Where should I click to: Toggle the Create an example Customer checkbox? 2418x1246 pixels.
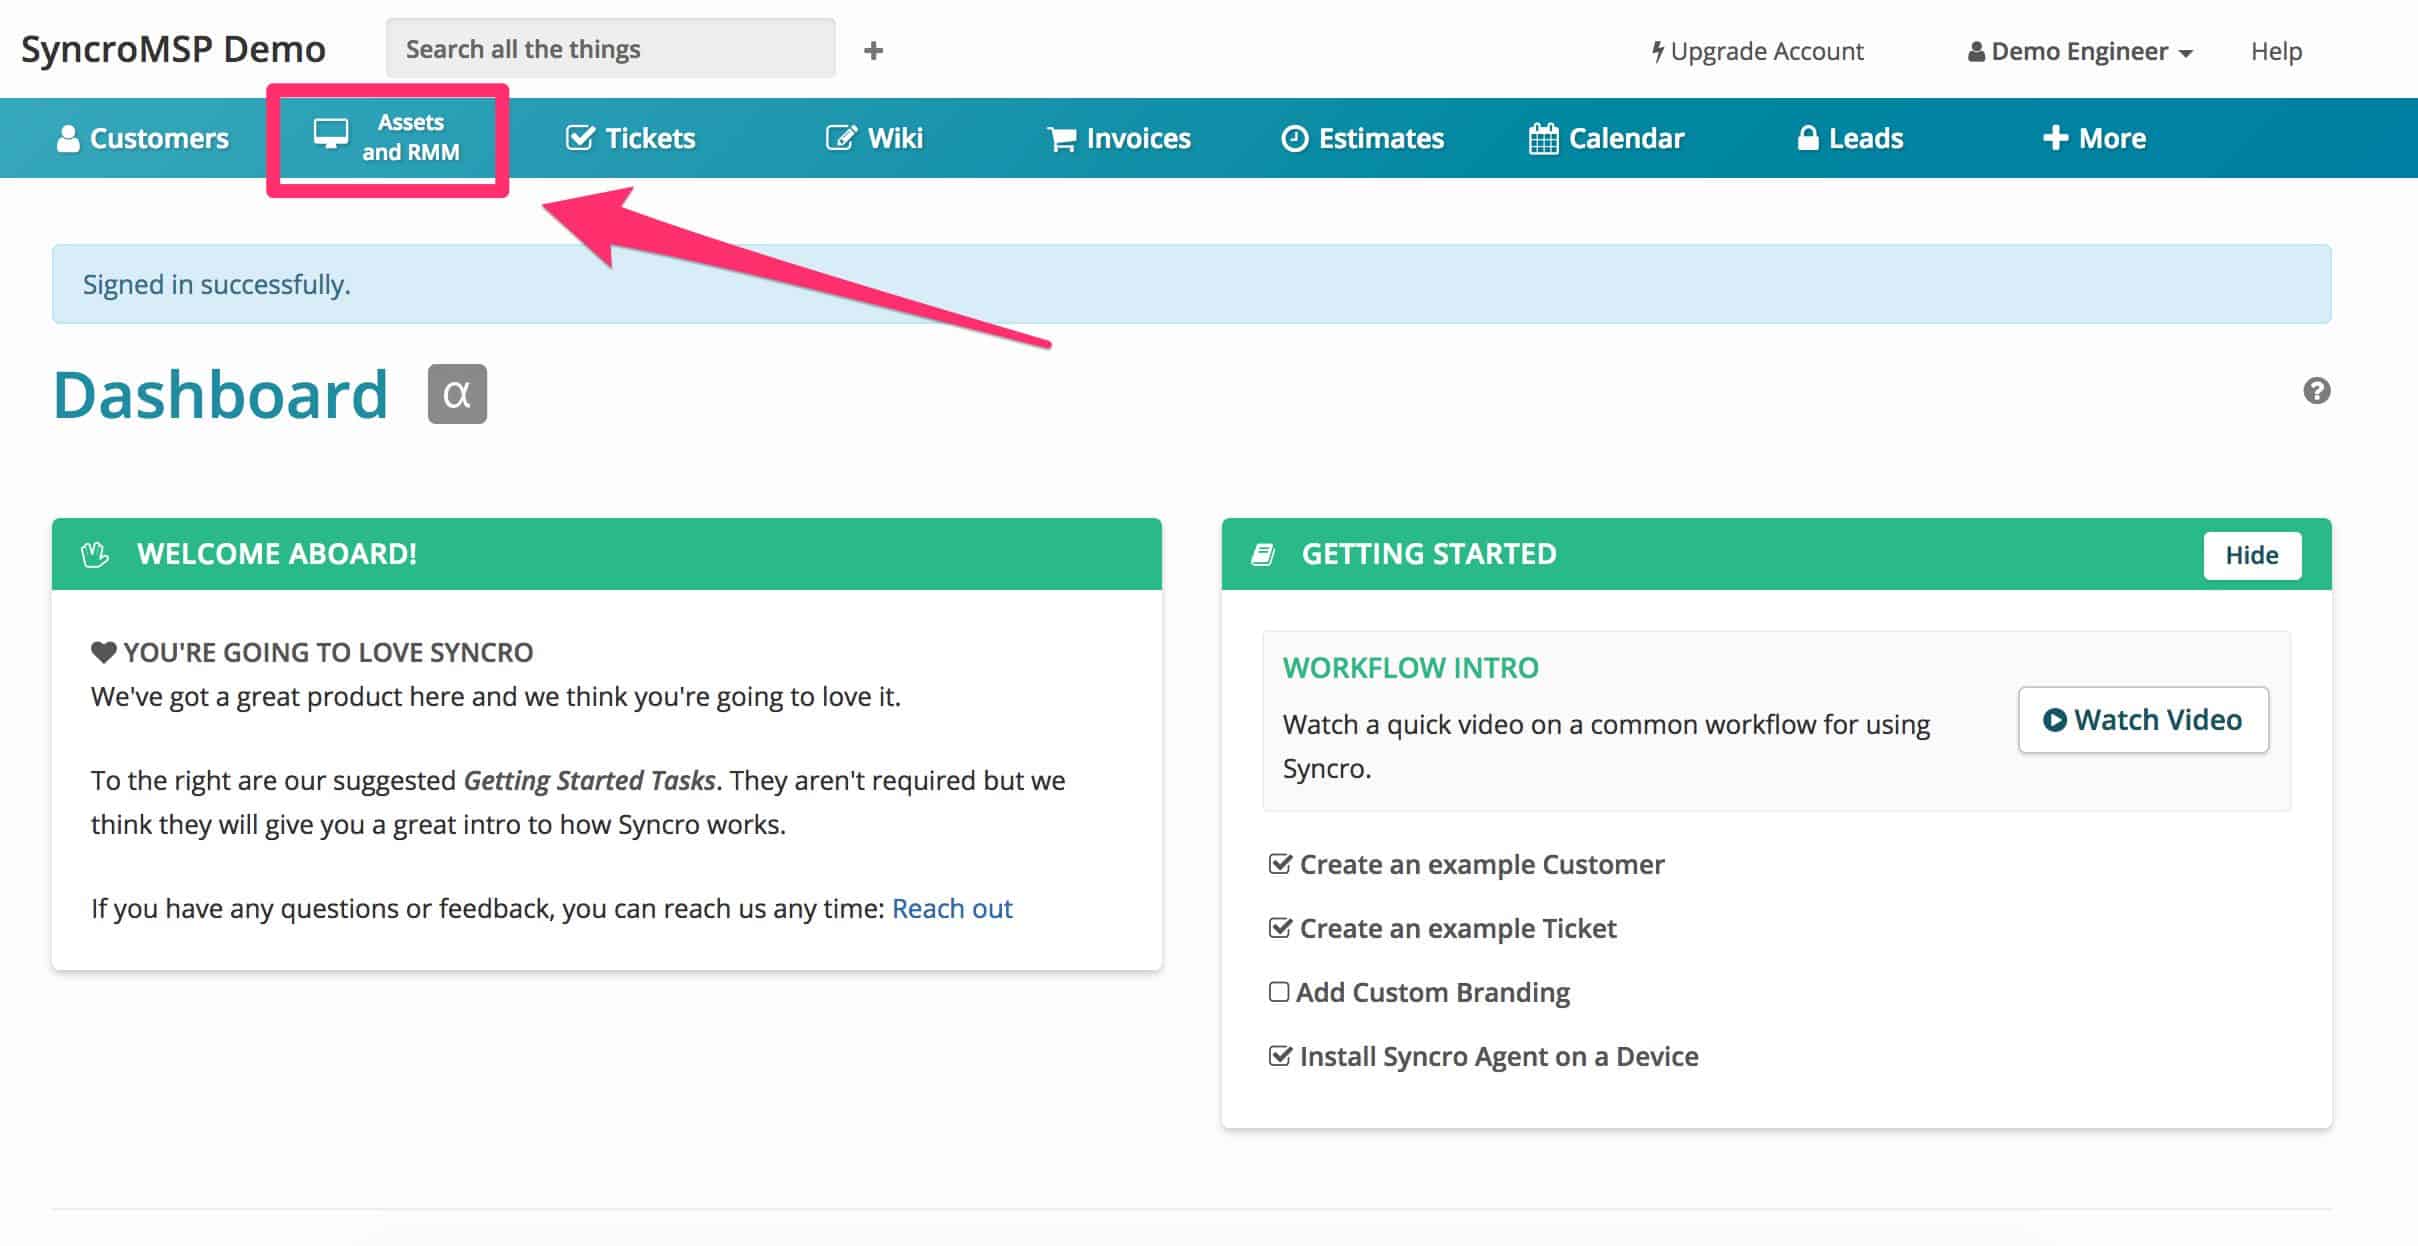tap(1279, 864)
